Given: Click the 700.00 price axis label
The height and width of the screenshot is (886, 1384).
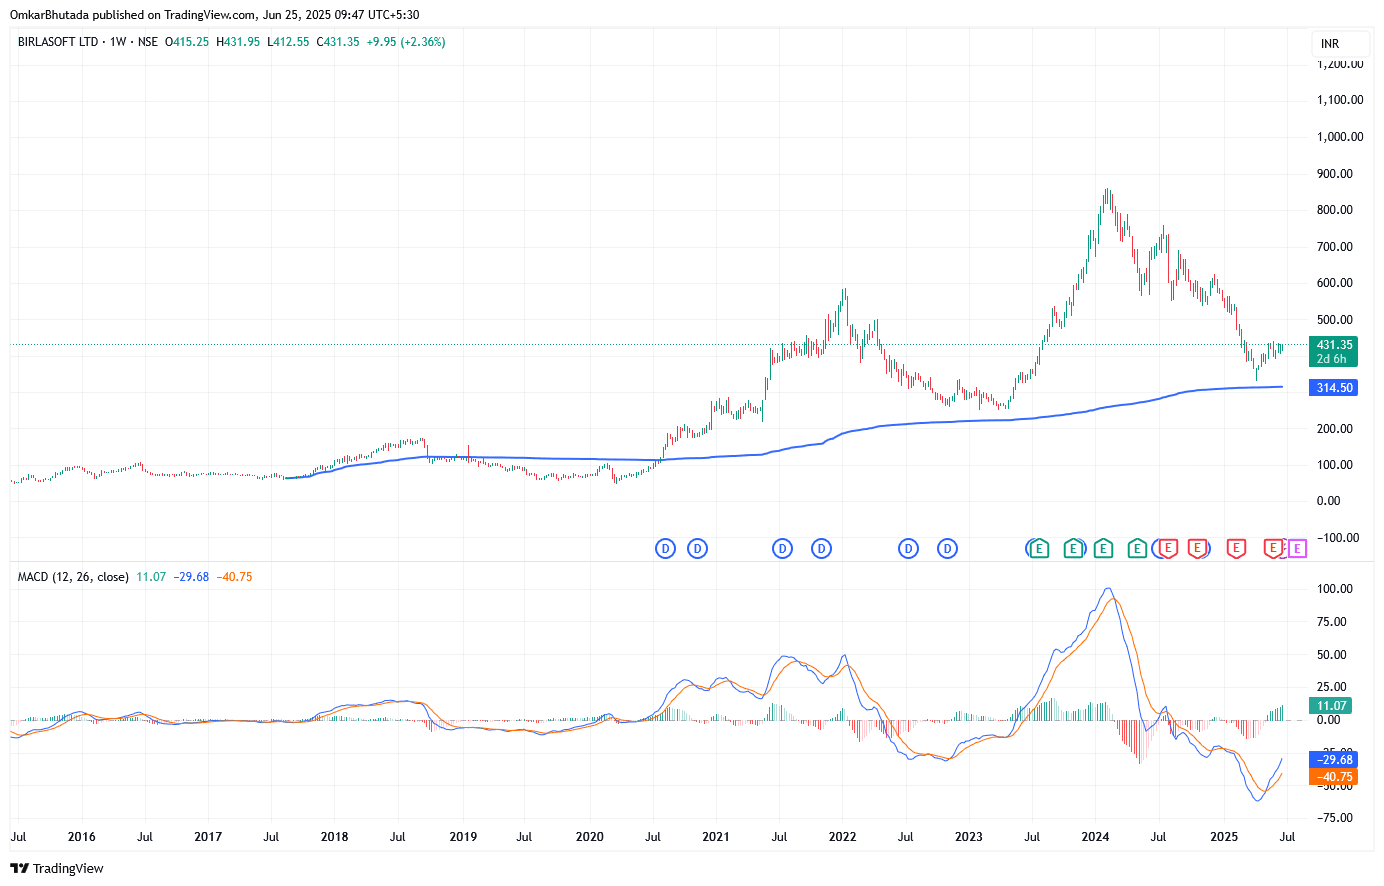Looking at the screenshot, I should pos(1335,247).
